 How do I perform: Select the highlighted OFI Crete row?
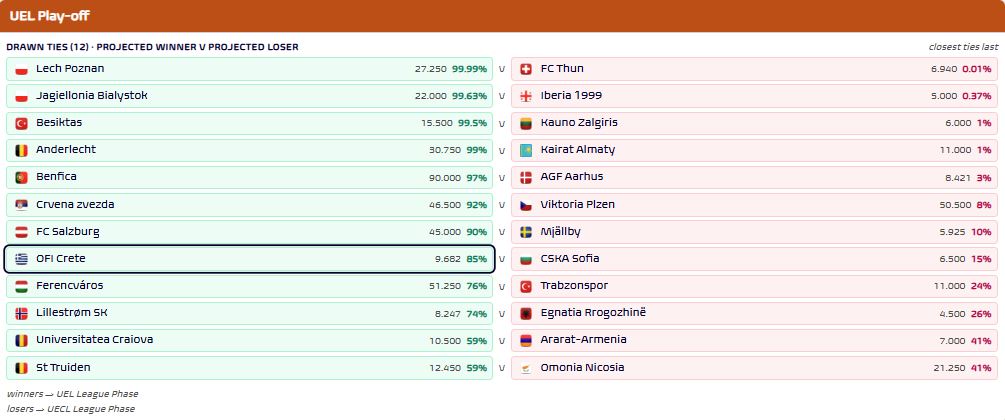pos(249,259)
